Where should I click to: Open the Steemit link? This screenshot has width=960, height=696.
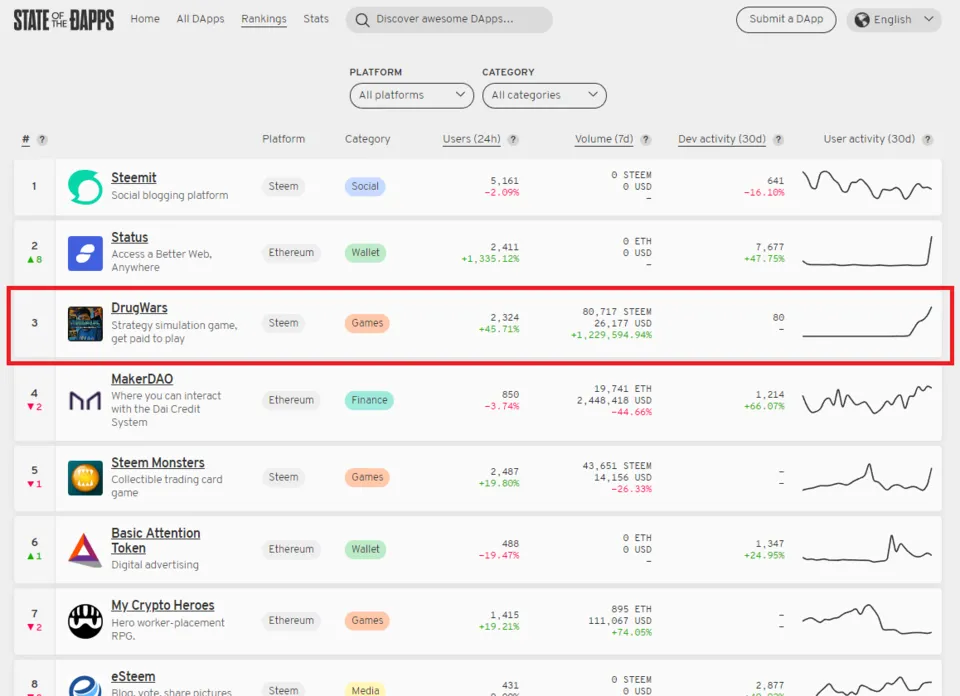point(133,178)
